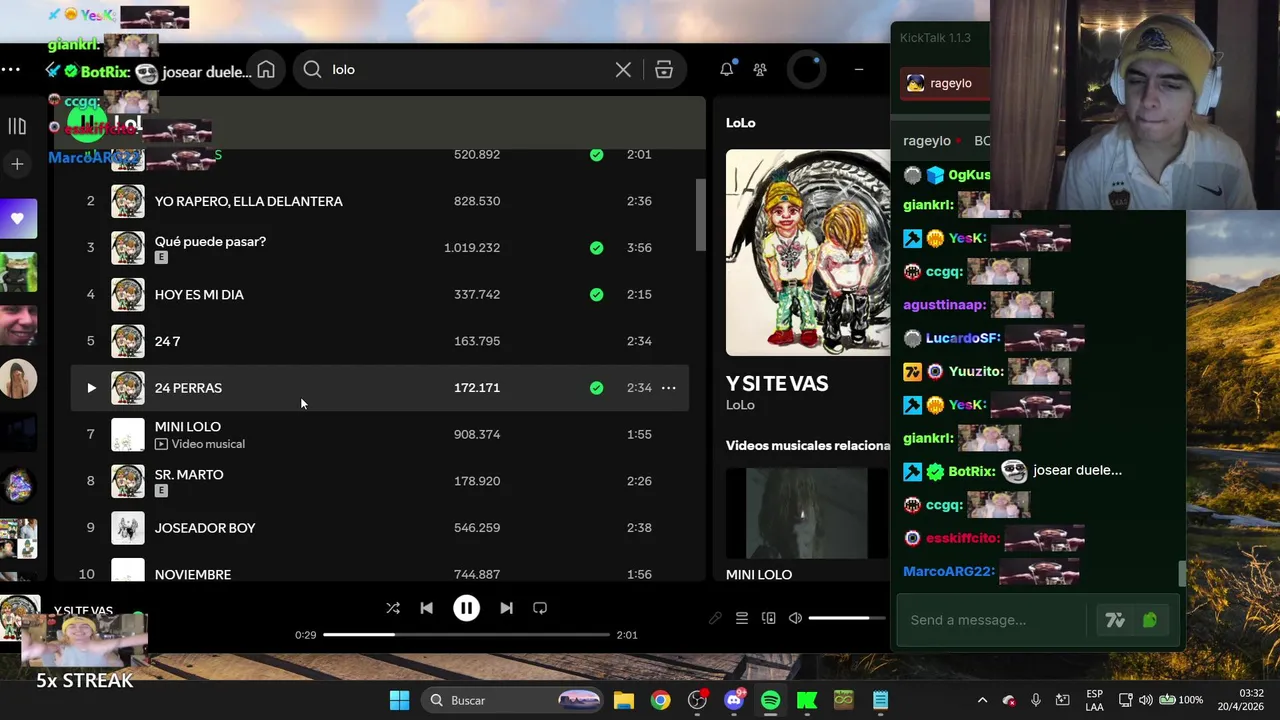Remove 24 PERRAS from saved songs
This screenshot has height=720, width=1280.
coord(597,388)
